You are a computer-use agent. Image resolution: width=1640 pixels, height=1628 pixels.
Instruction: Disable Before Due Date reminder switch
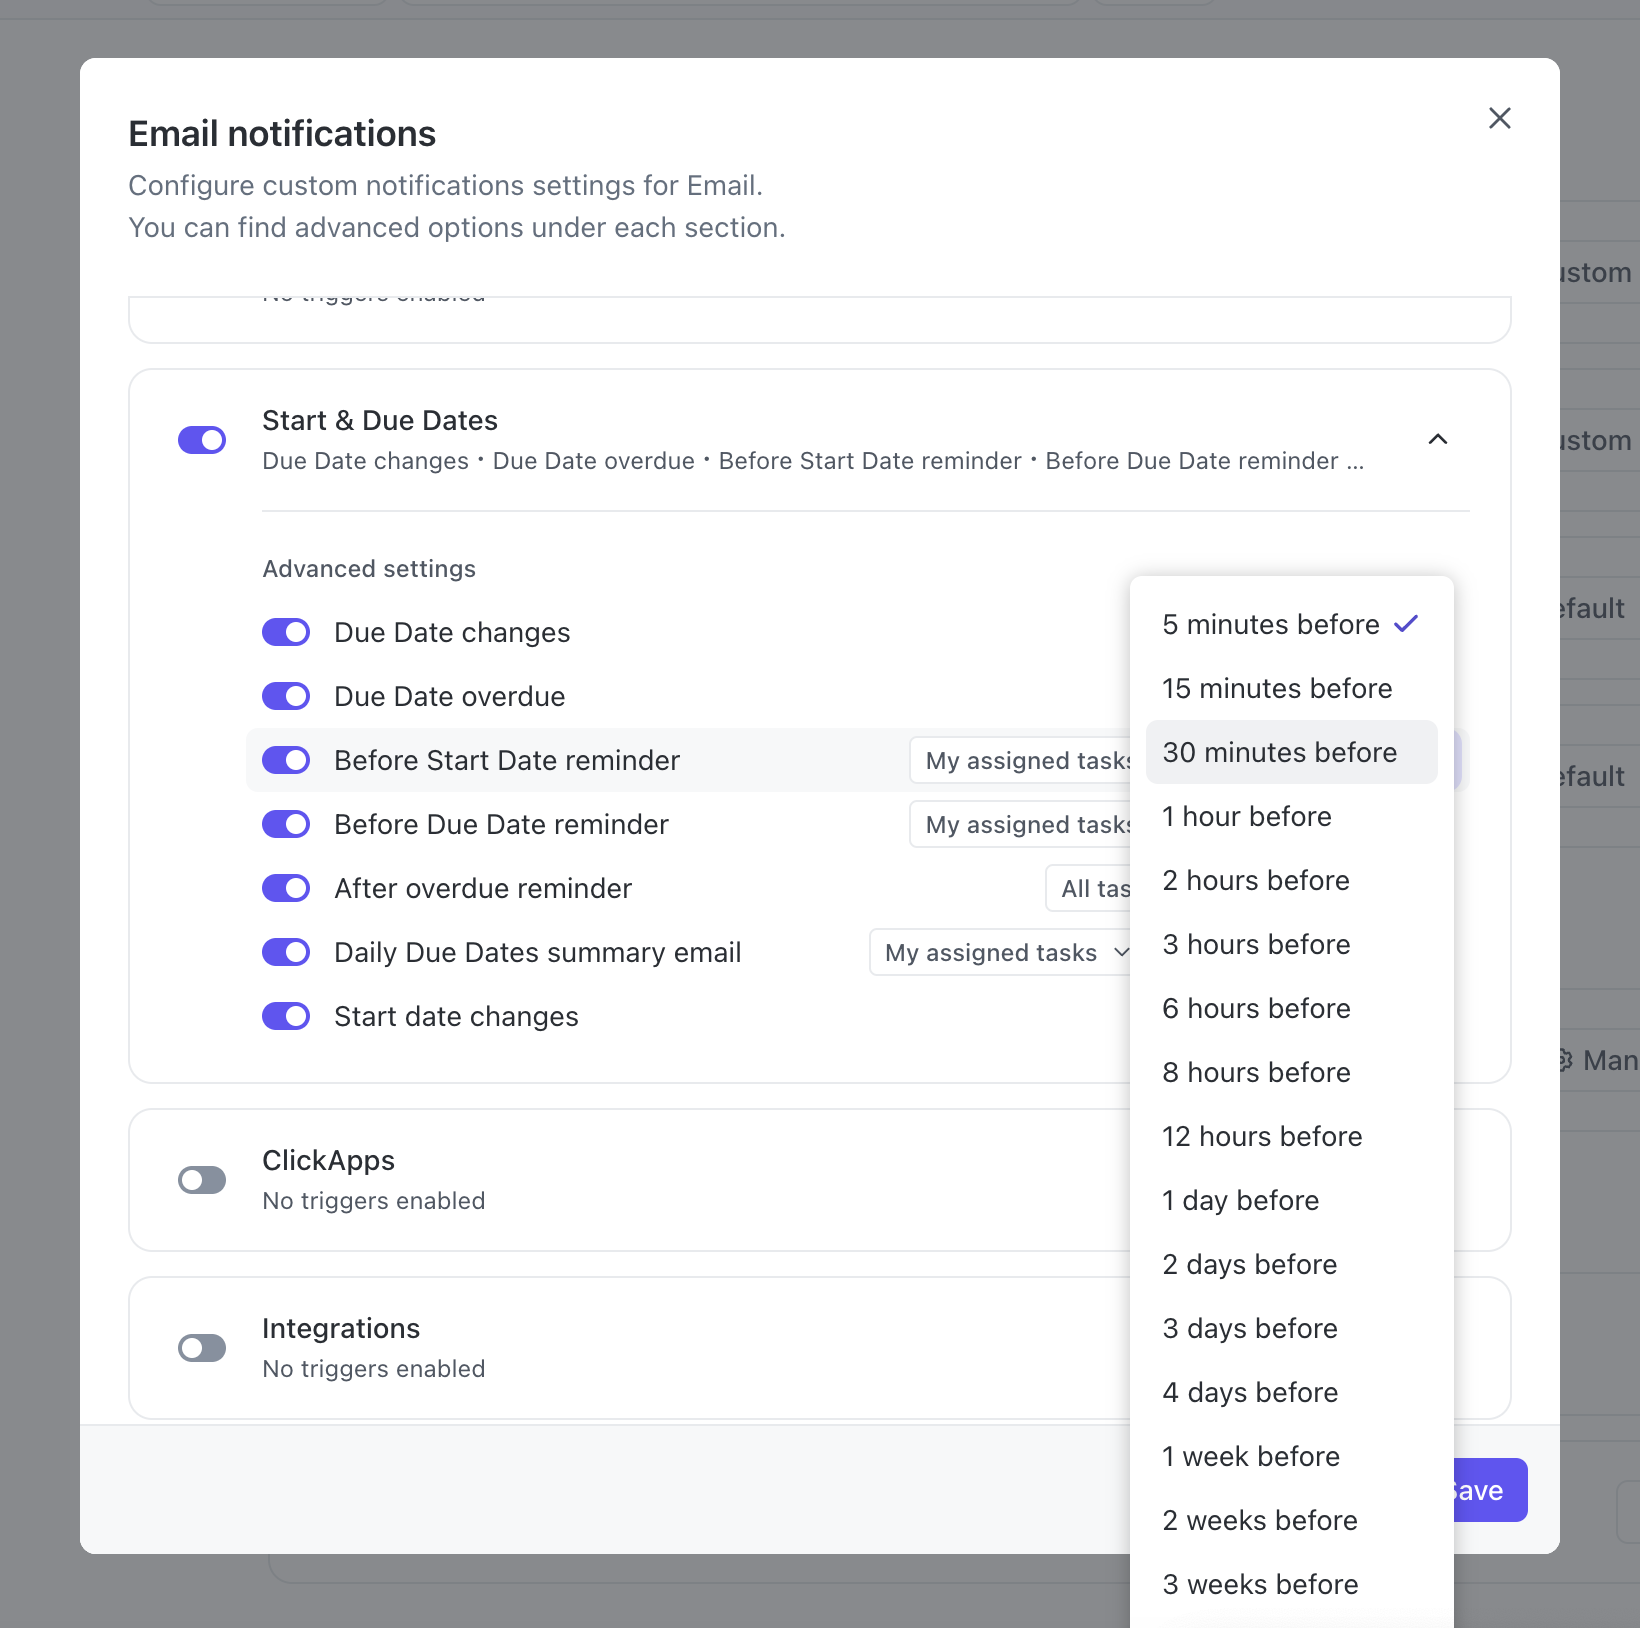286,824
